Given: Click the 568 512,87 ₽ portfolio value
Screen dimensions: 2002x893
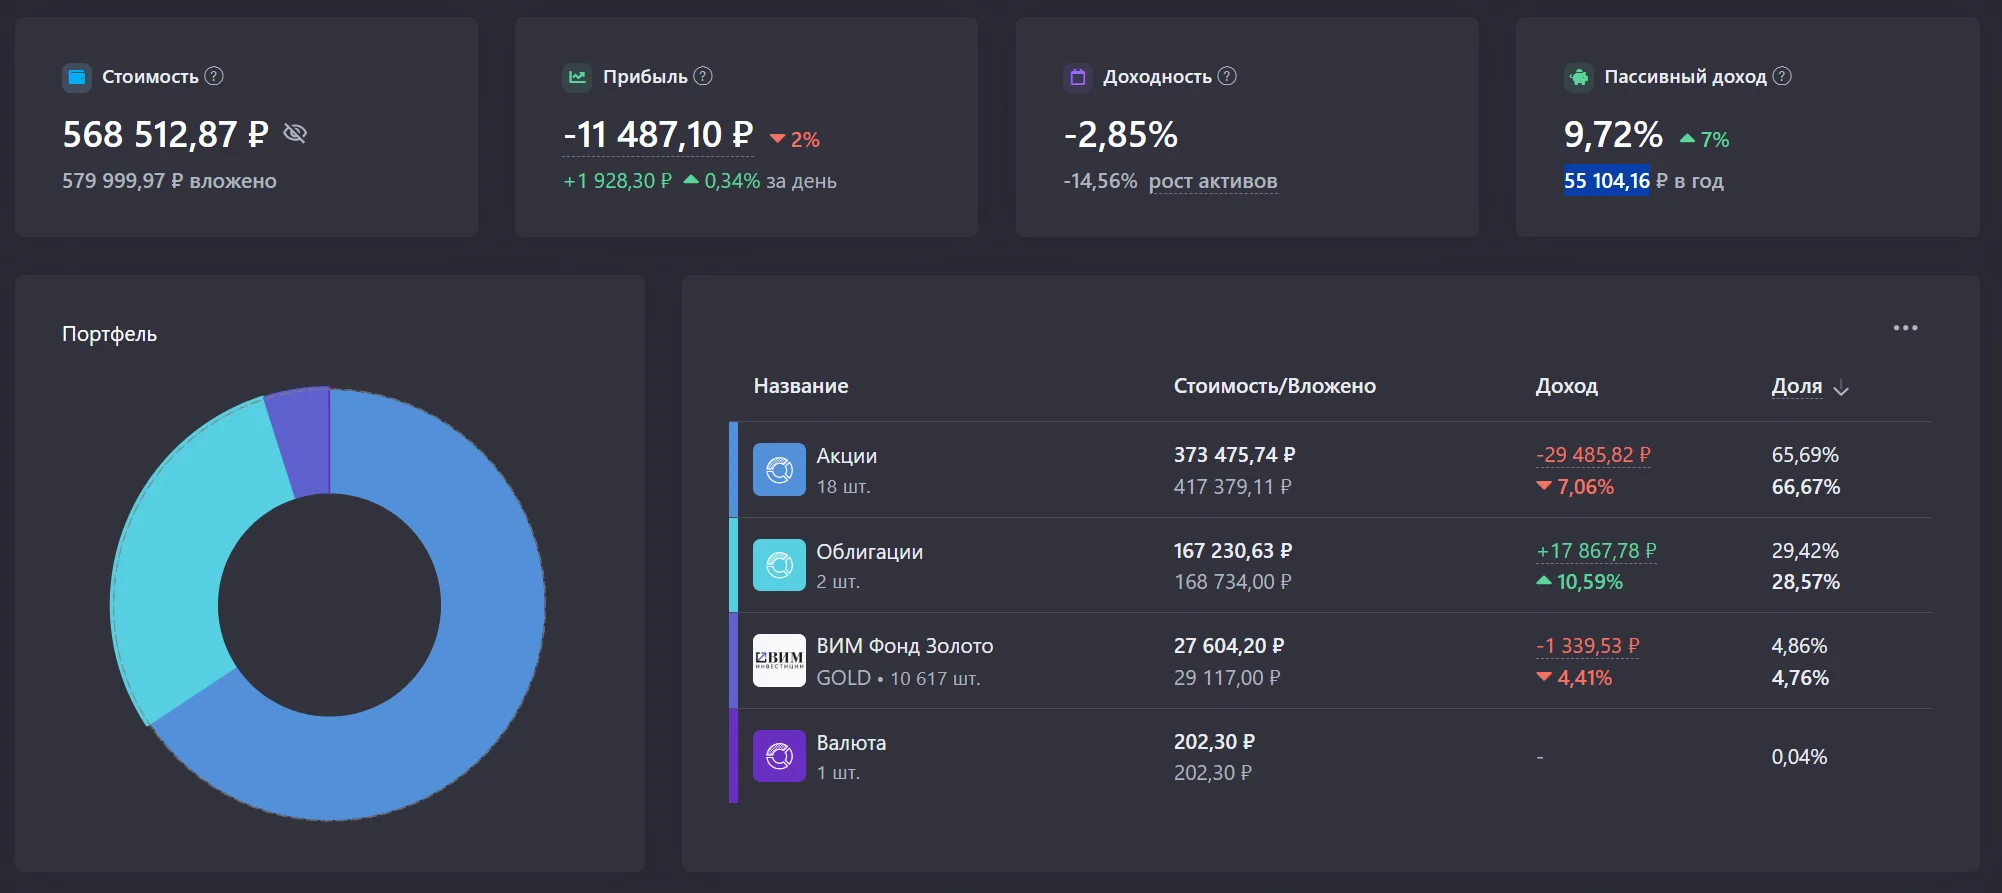Looking at the screenshot, I should (166, 134).
